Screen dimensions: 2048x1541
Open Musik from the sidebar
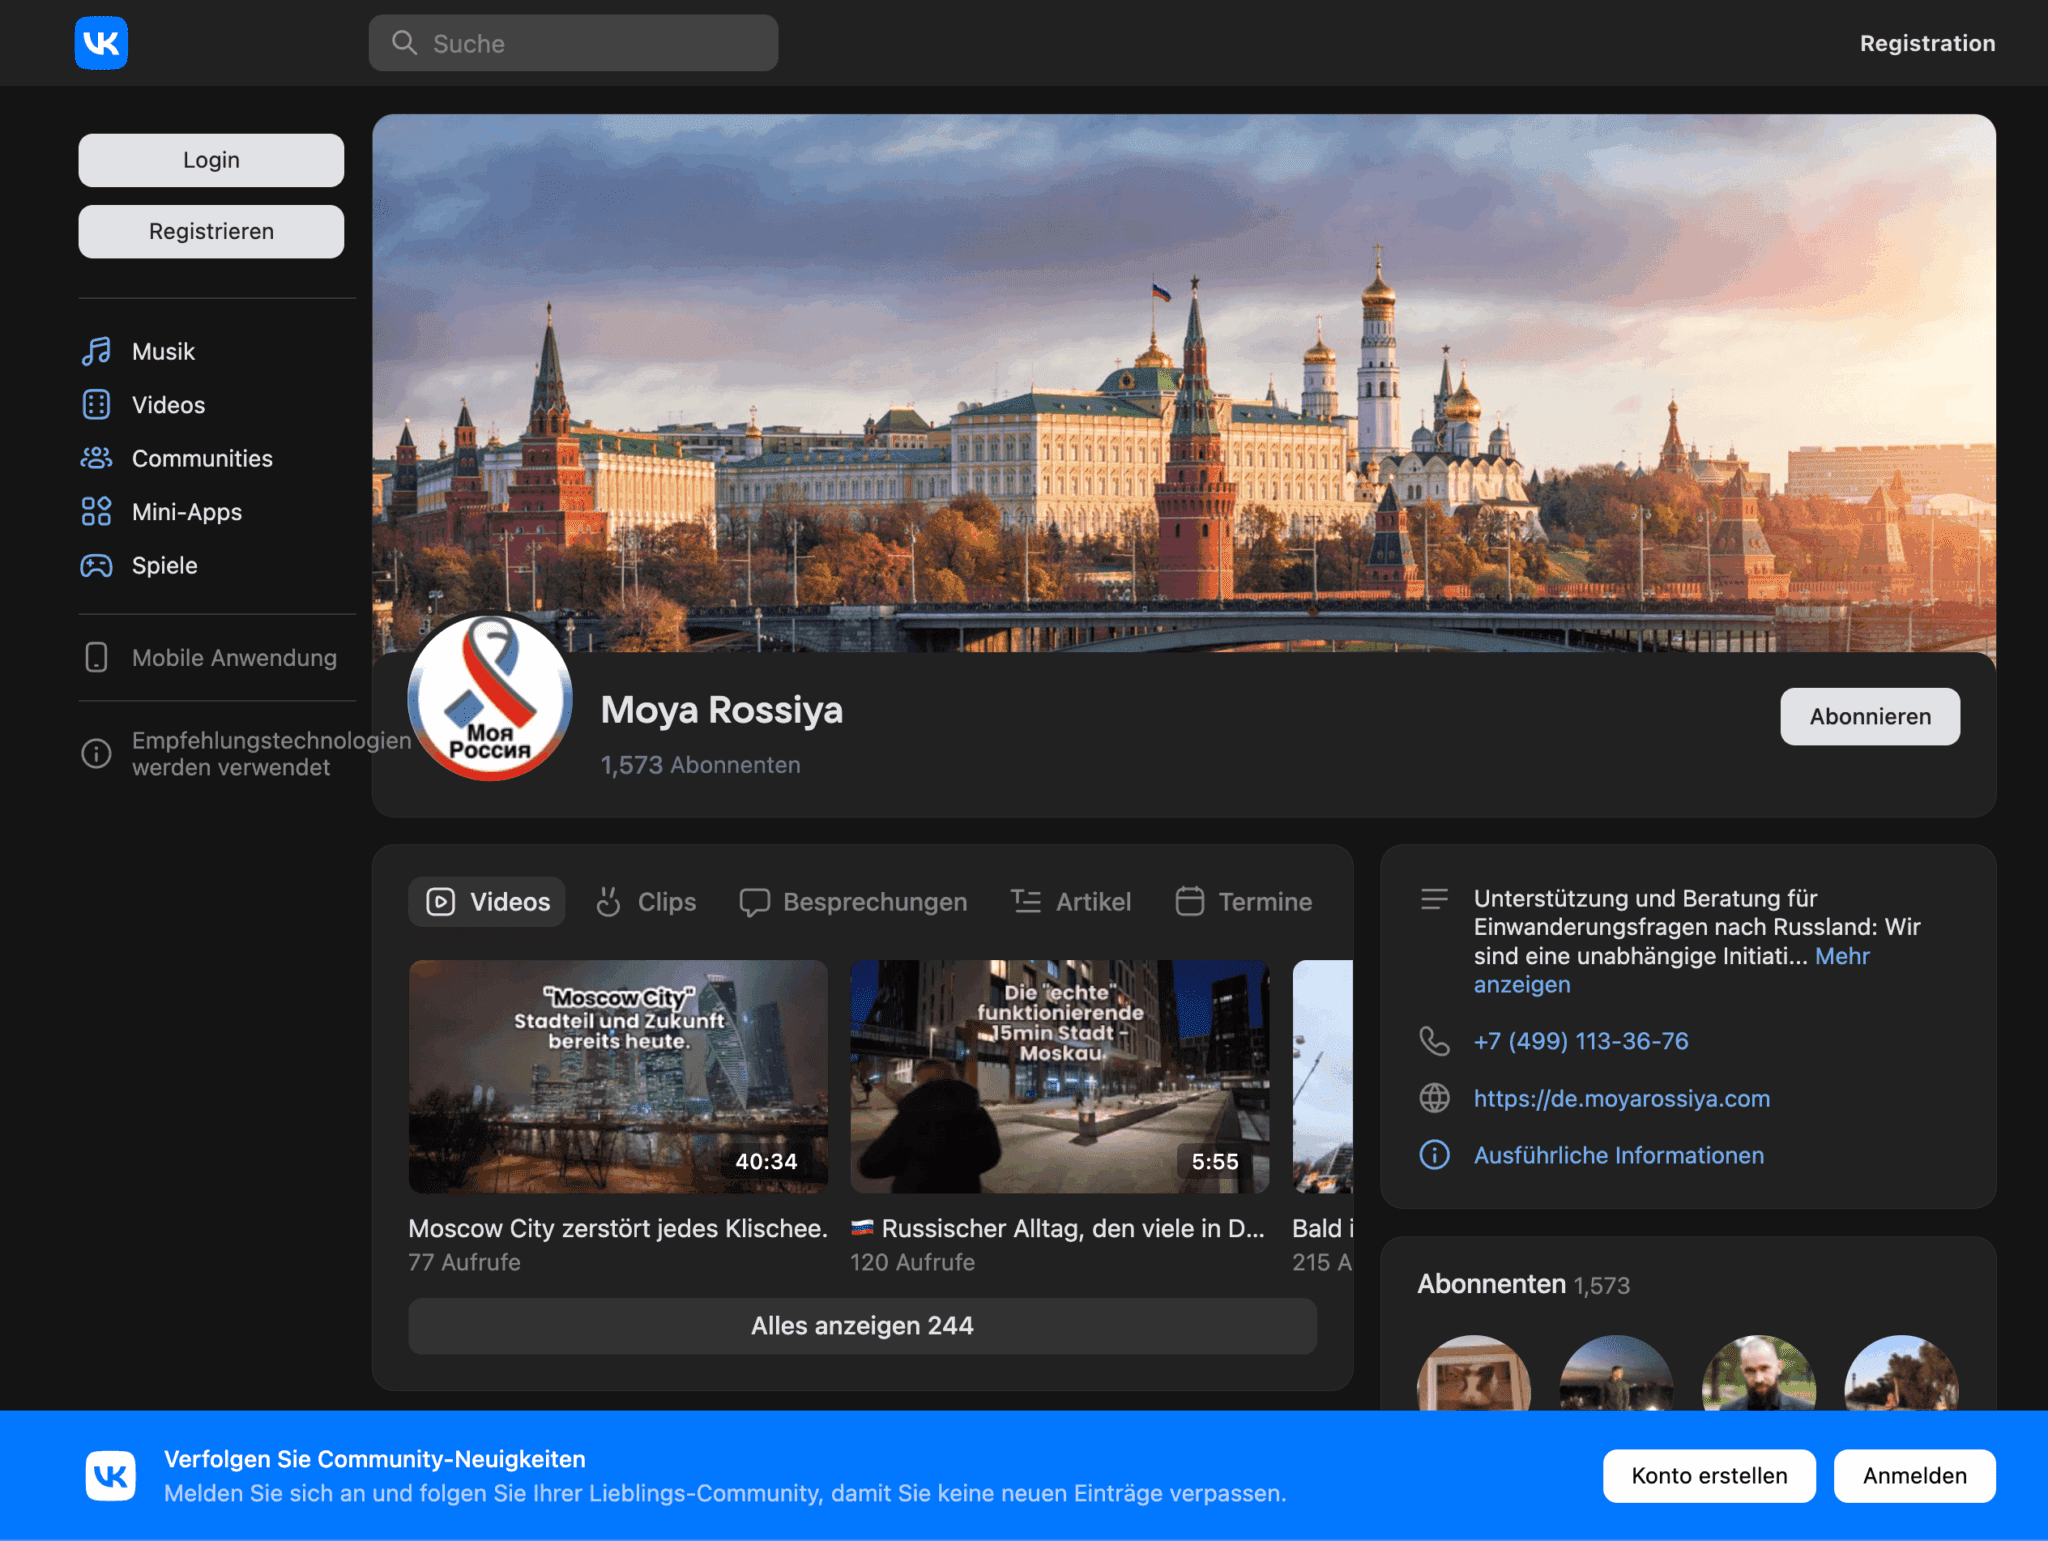(x=163, y=352)
